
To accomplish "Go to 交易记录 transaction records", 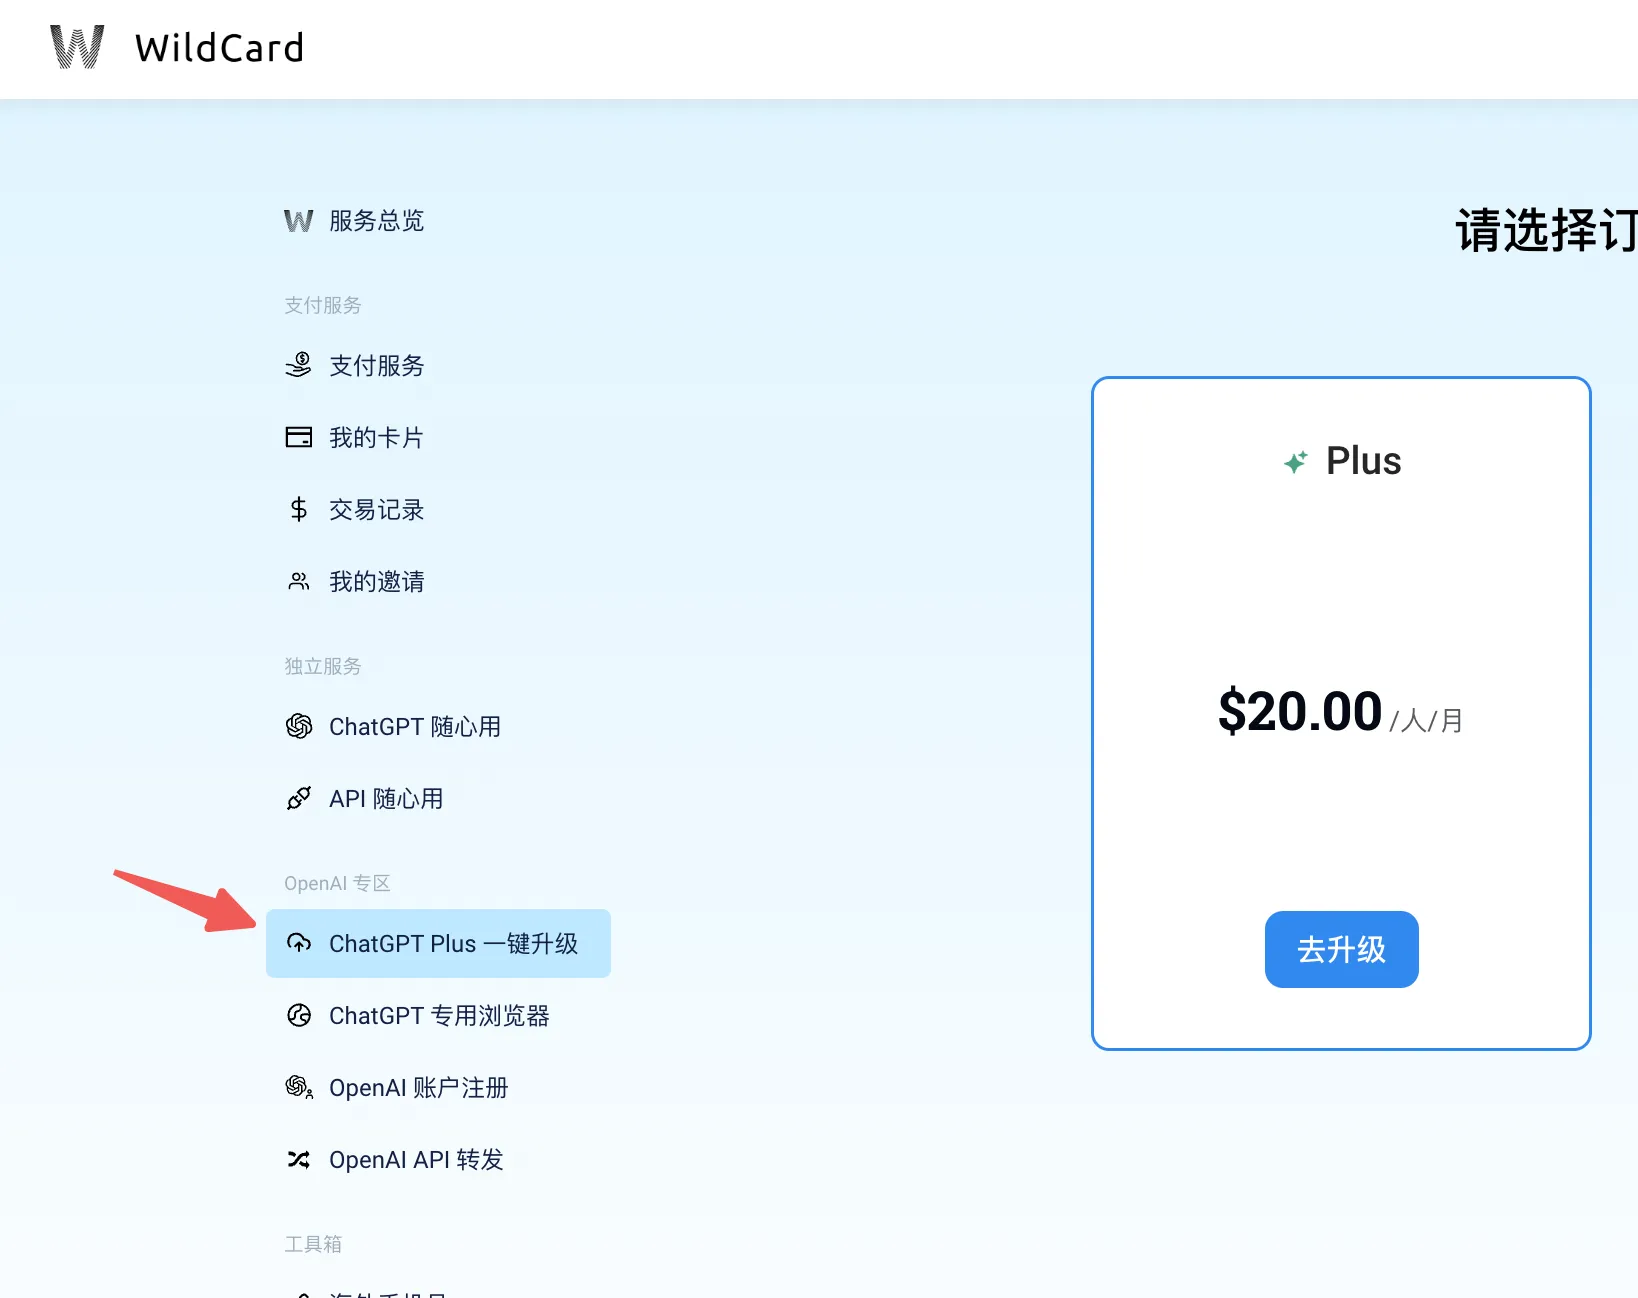I will [376, 510].
